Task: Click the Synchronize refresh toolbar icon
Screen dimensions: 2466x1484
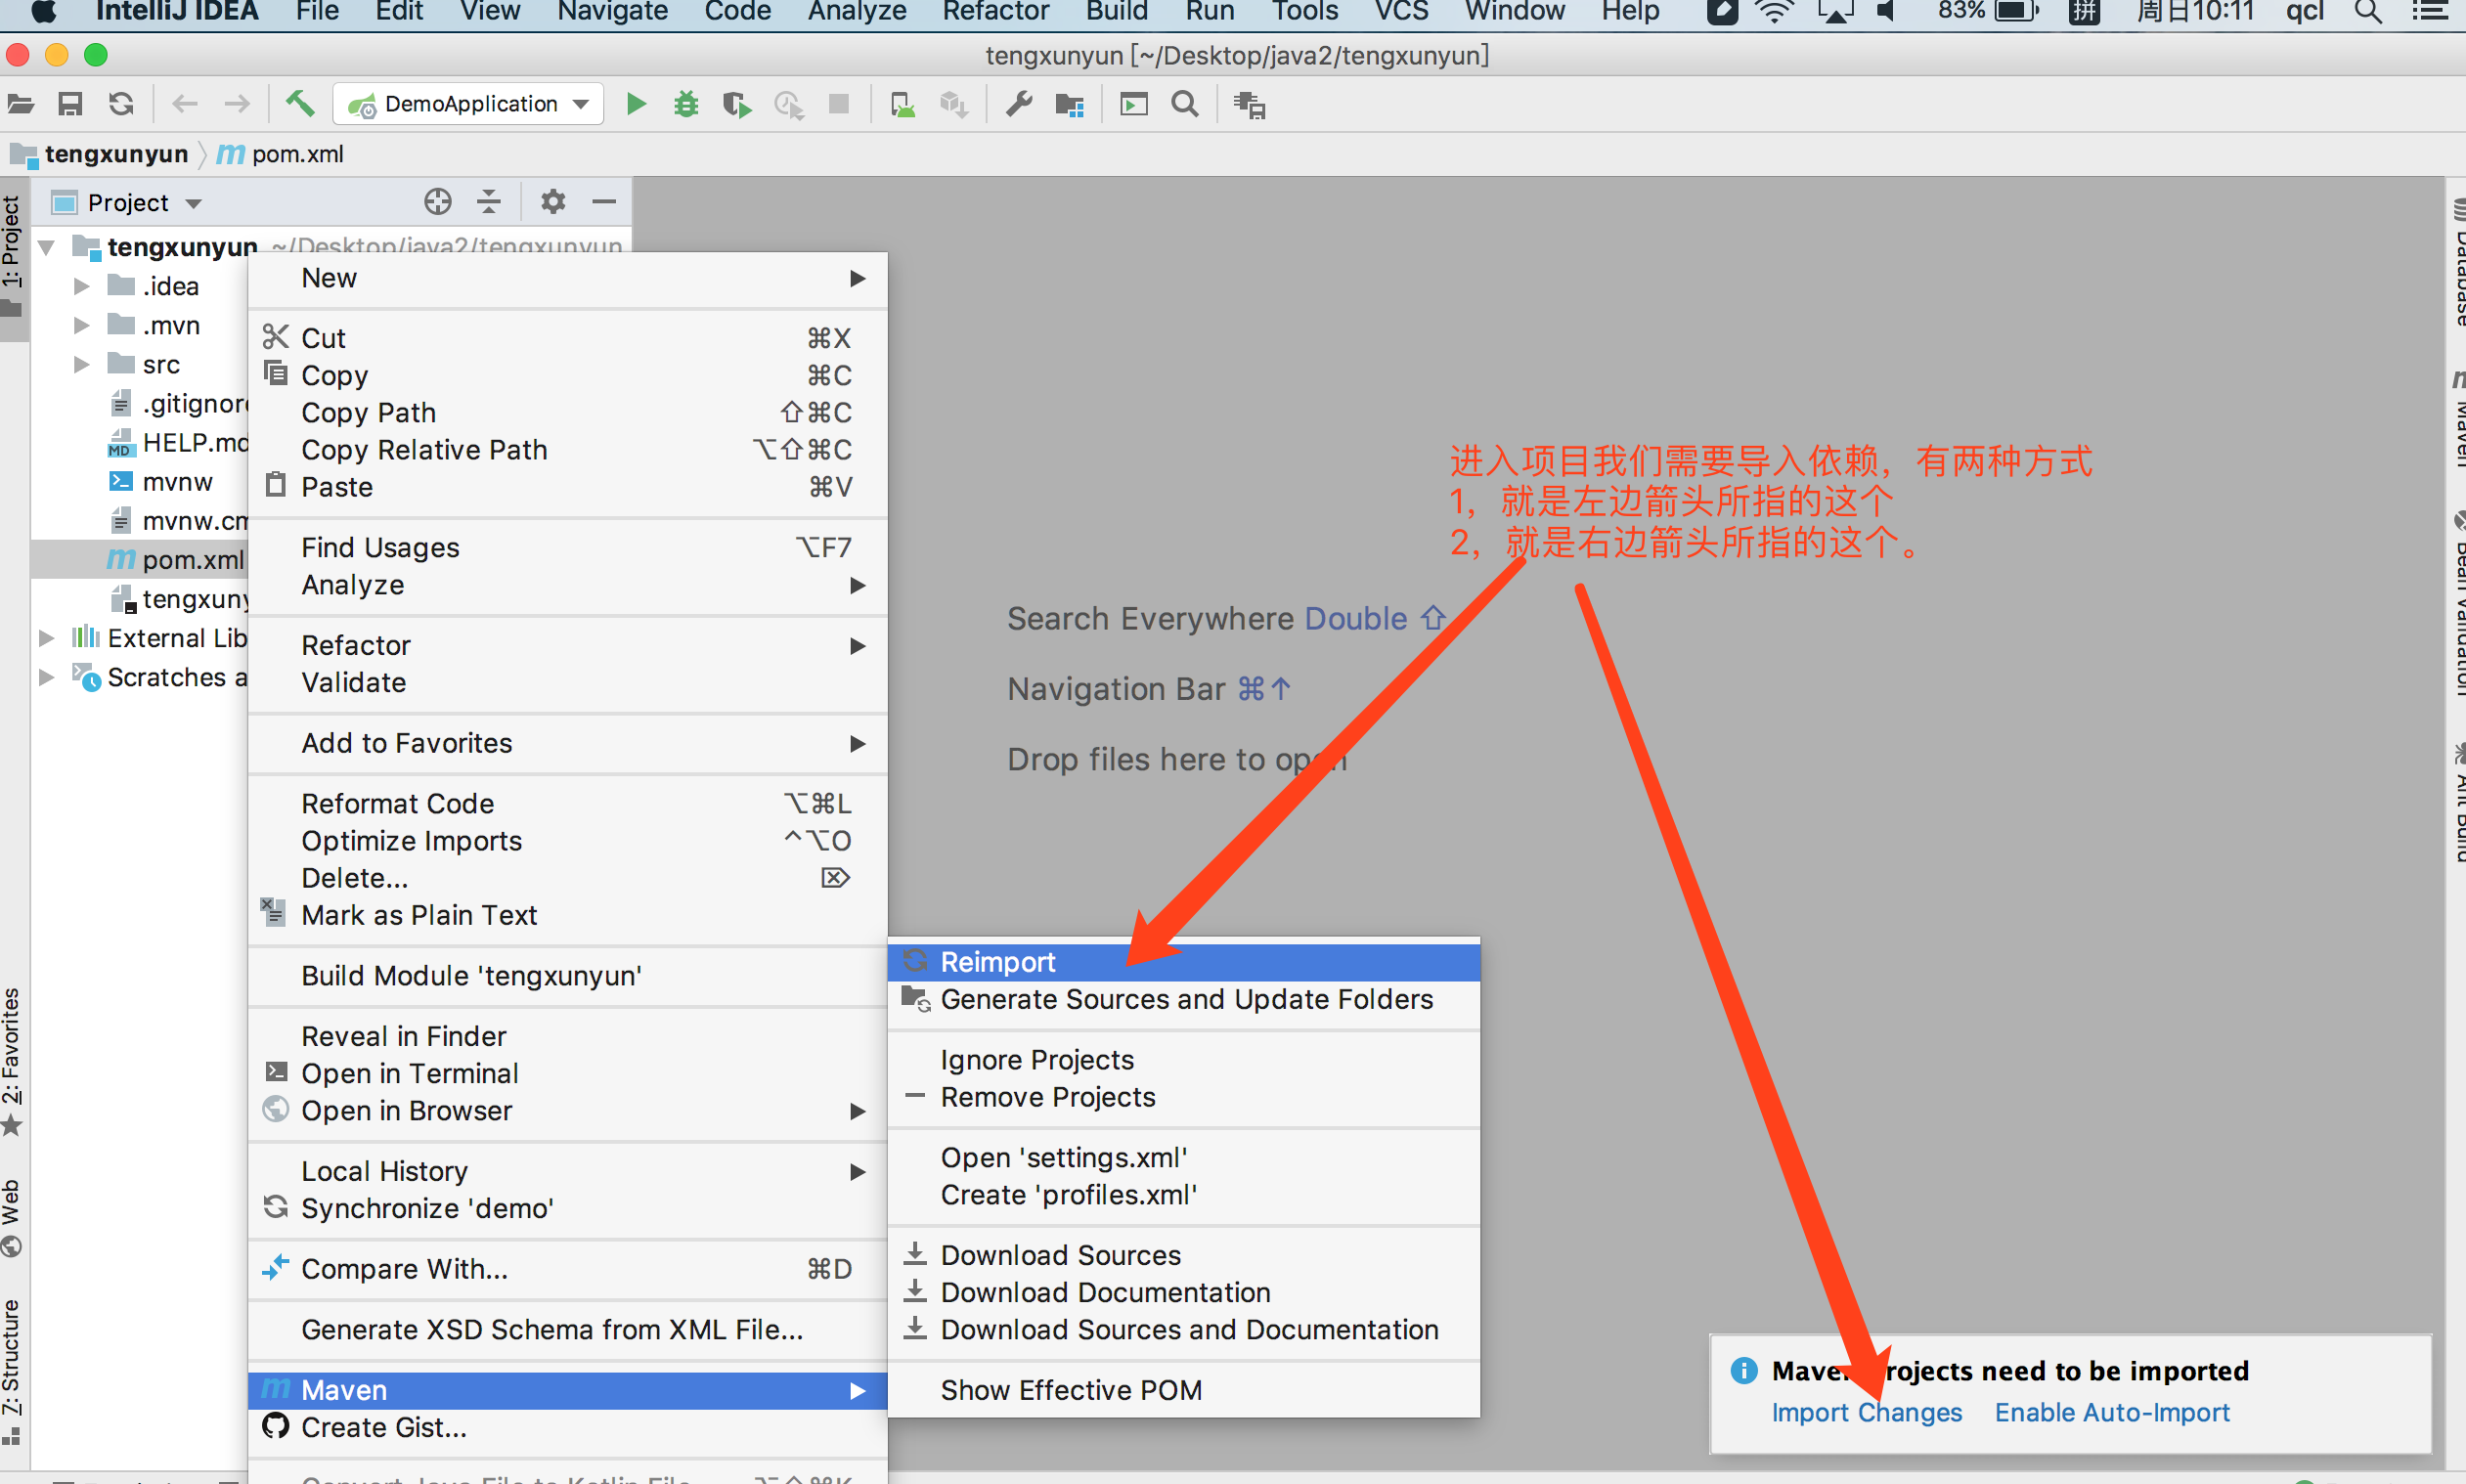Action: (121, 104)
